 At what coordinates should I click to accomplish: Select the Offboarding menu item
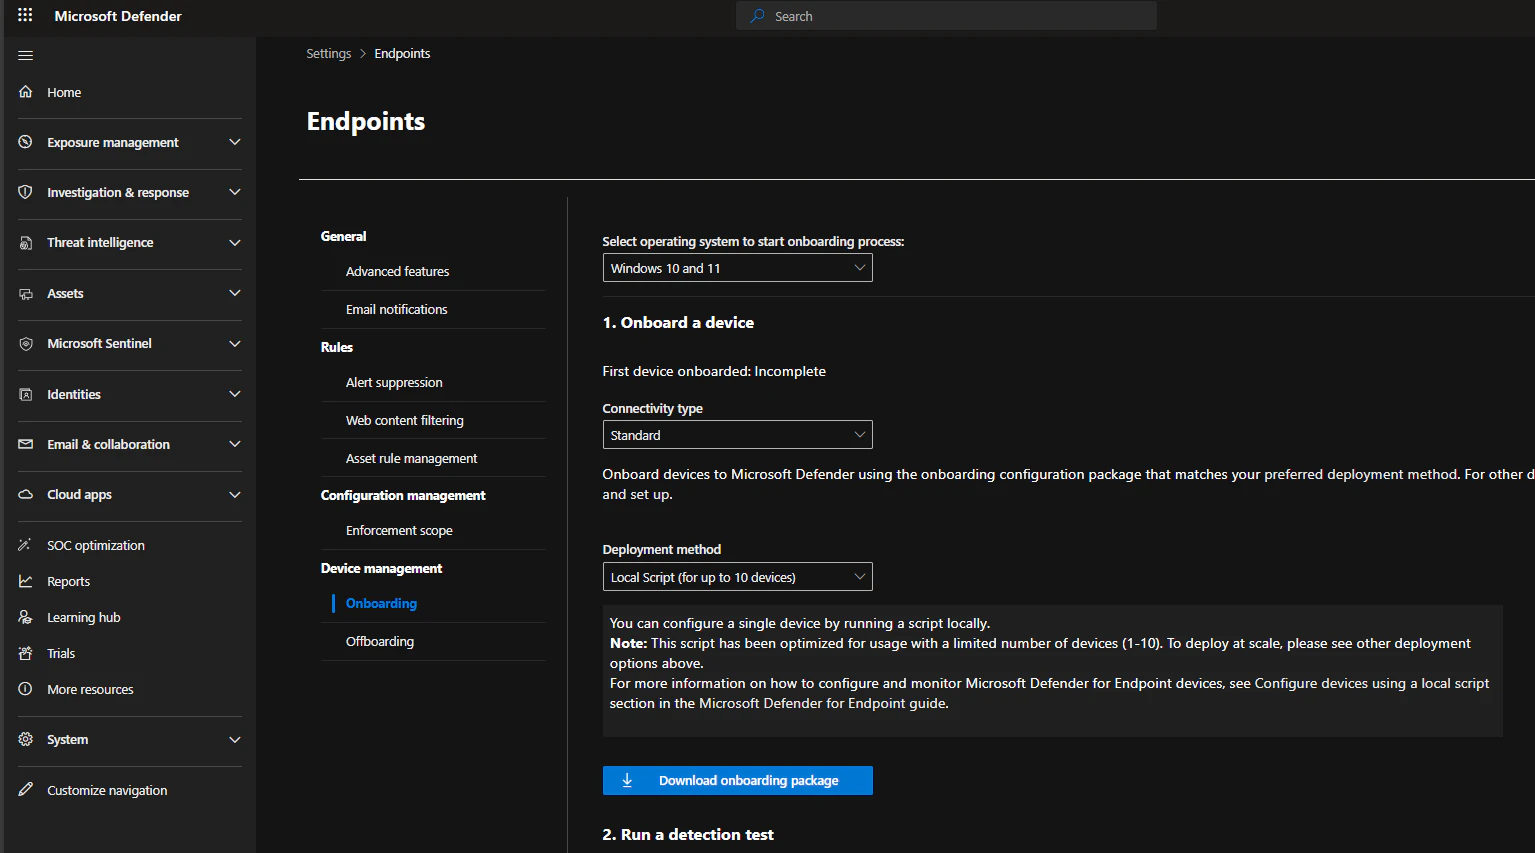379,641
